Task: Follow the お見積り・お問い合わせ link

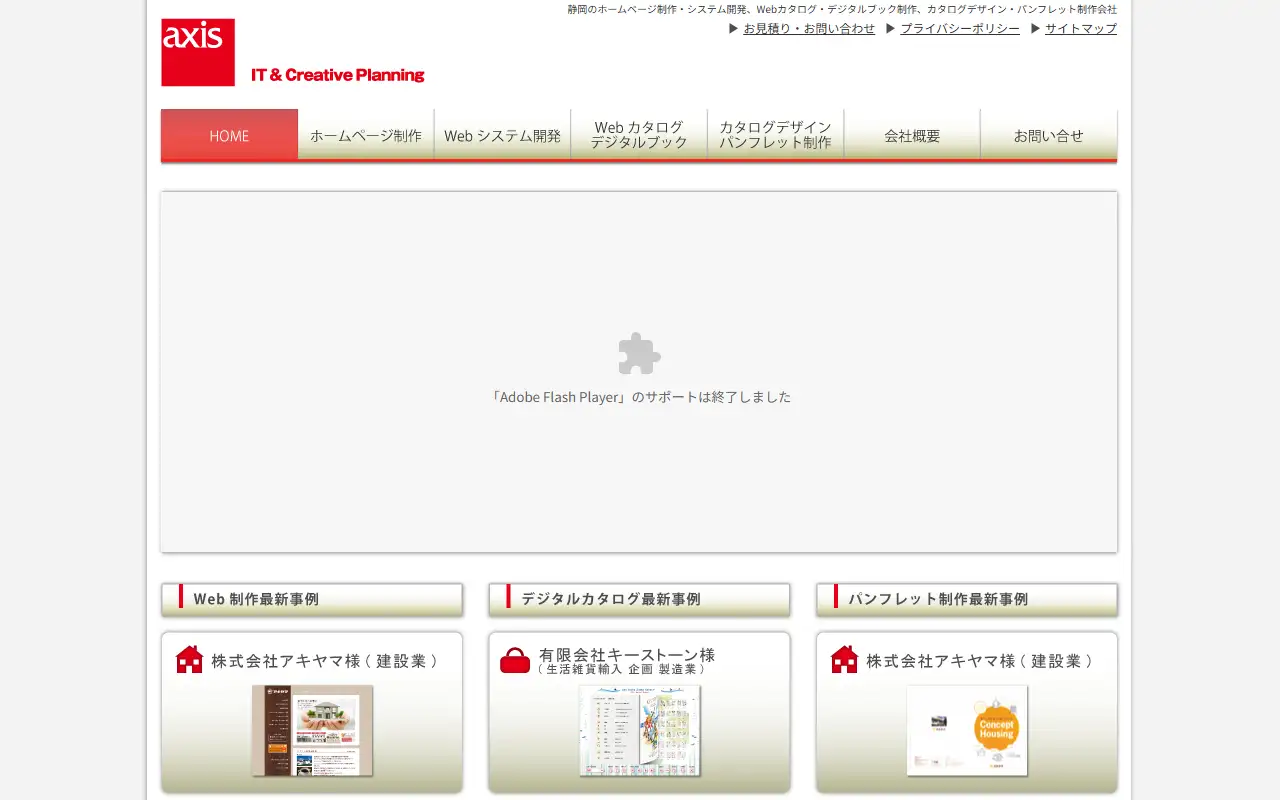Action: point(809,29)
